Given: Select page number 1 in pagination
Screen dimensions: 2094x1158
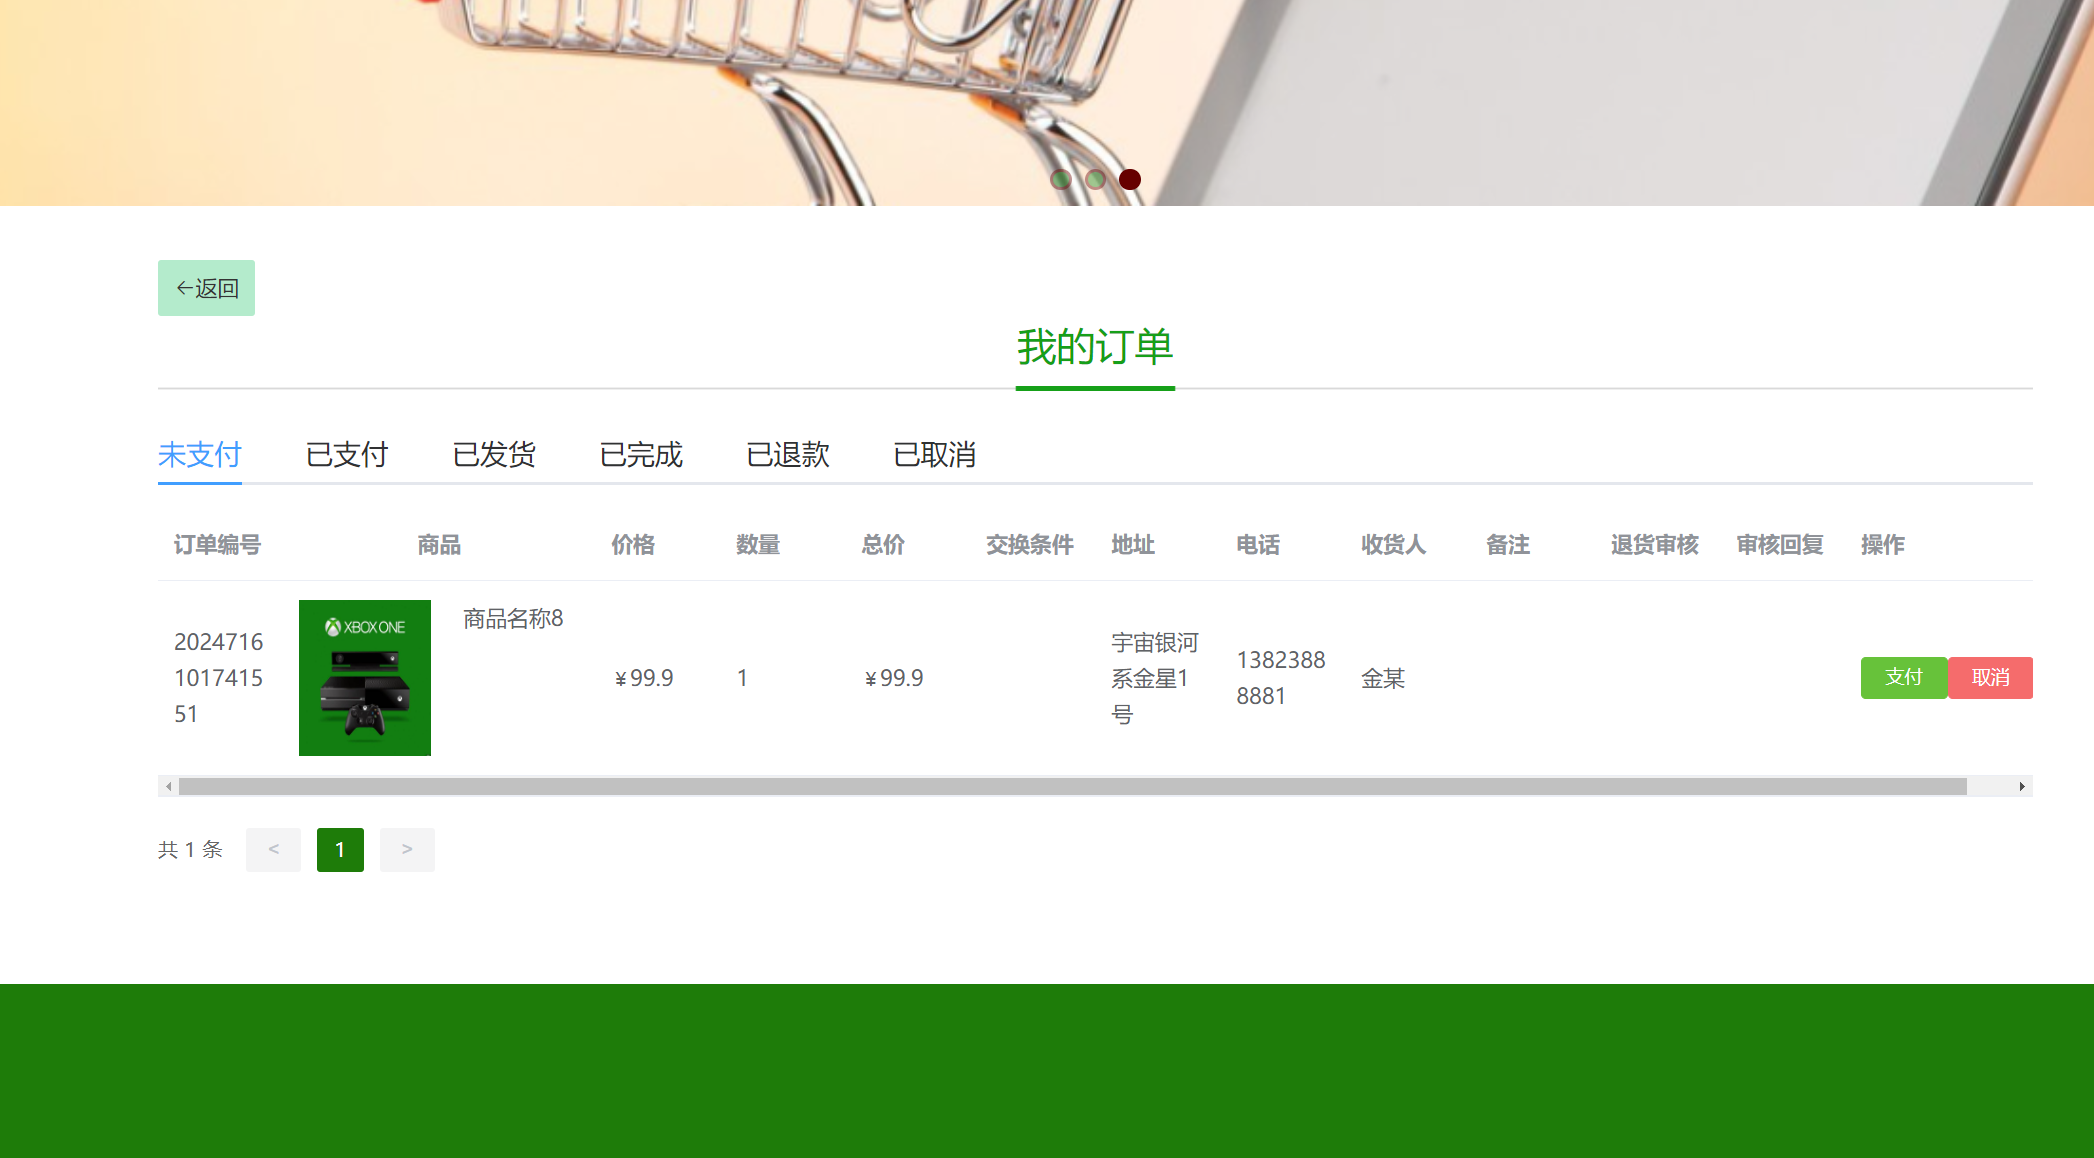Looking at the screenshot, I should point(340,849).
